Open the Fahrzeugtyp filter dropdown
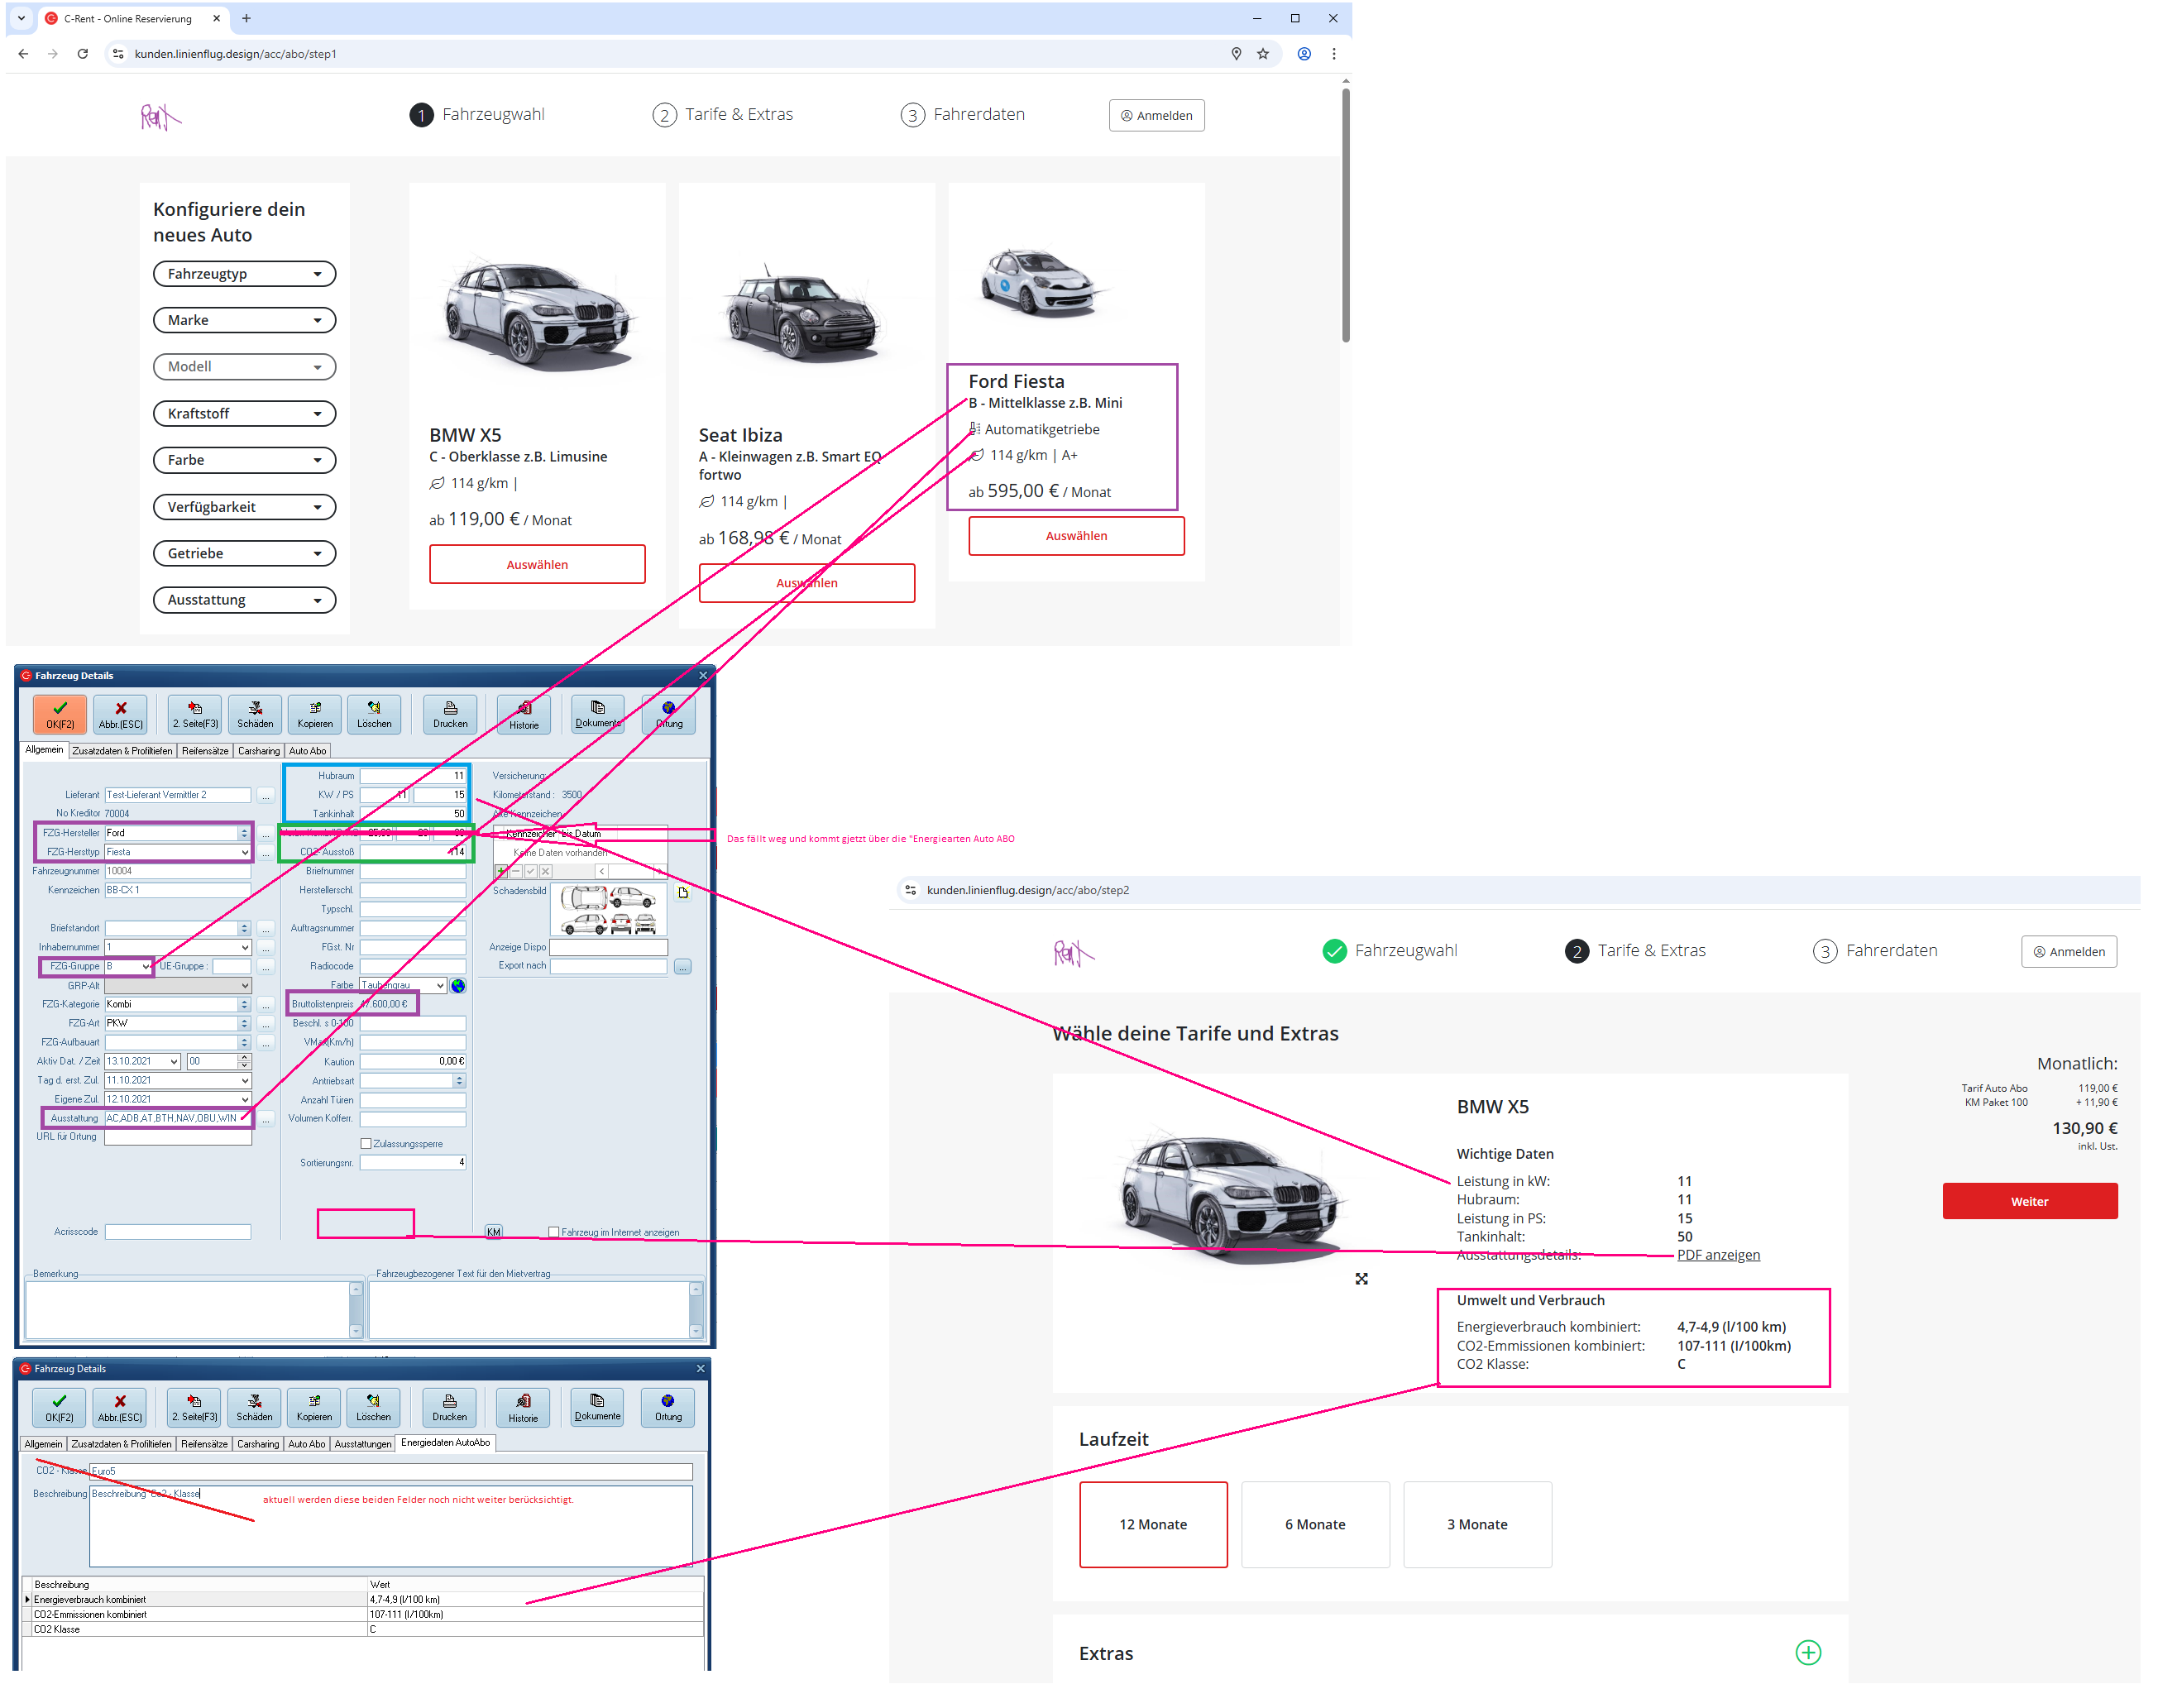 [x=244, y=274]
